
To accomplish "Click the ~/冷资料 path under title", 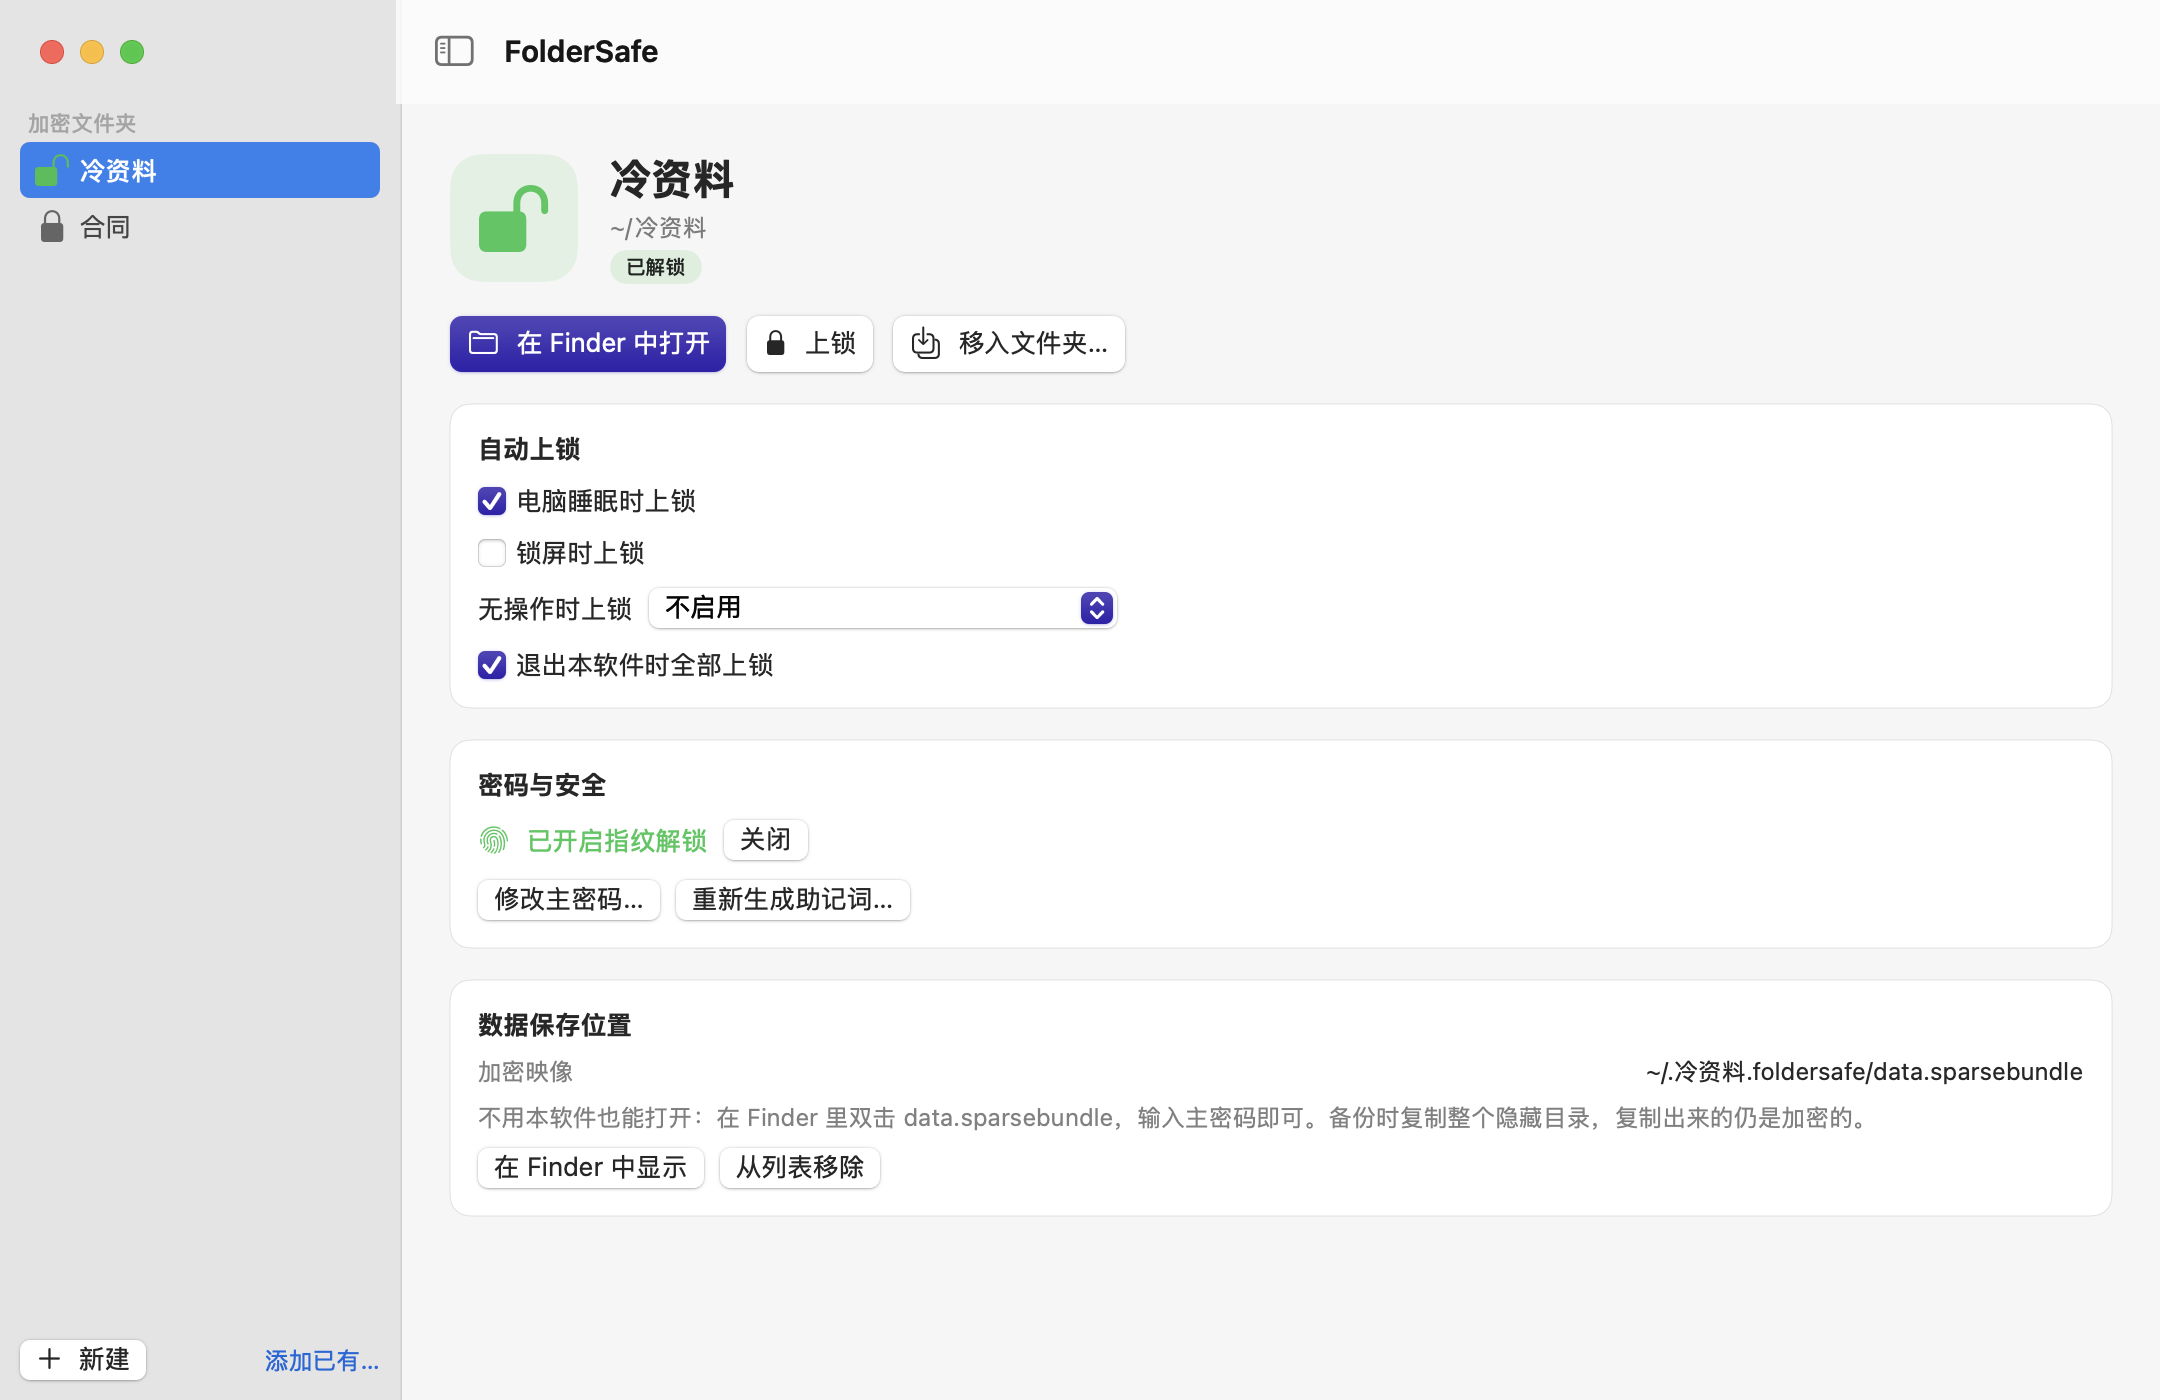I will (658, 228).
